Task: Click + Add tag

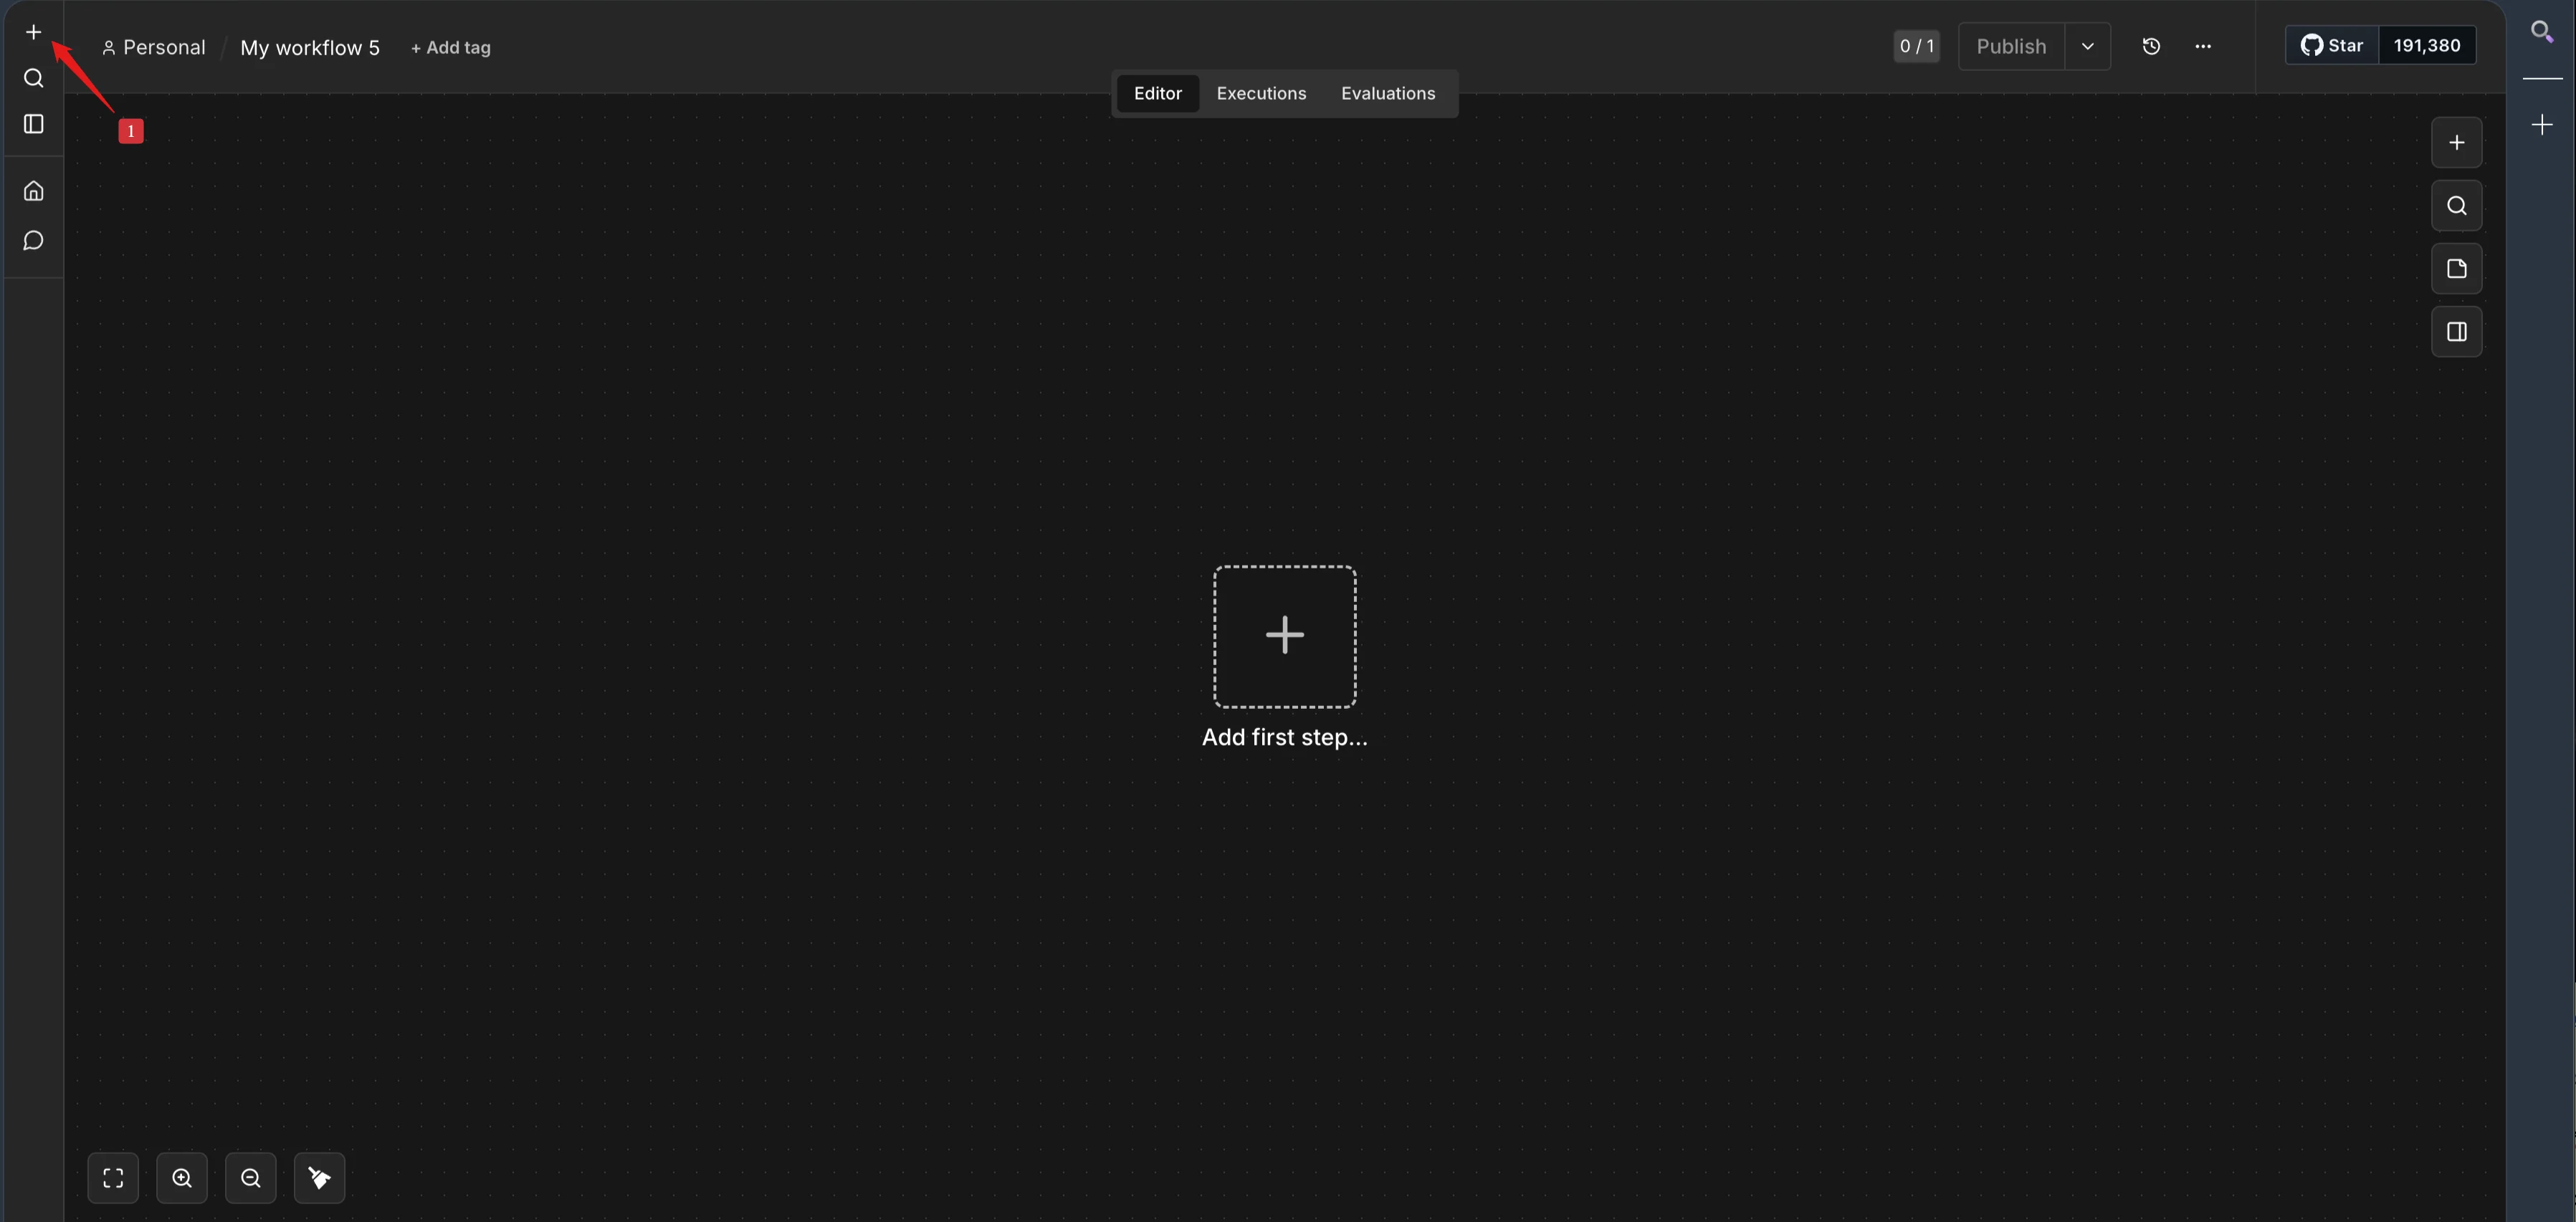Action: pyautogui.click(x=450, y=48)
